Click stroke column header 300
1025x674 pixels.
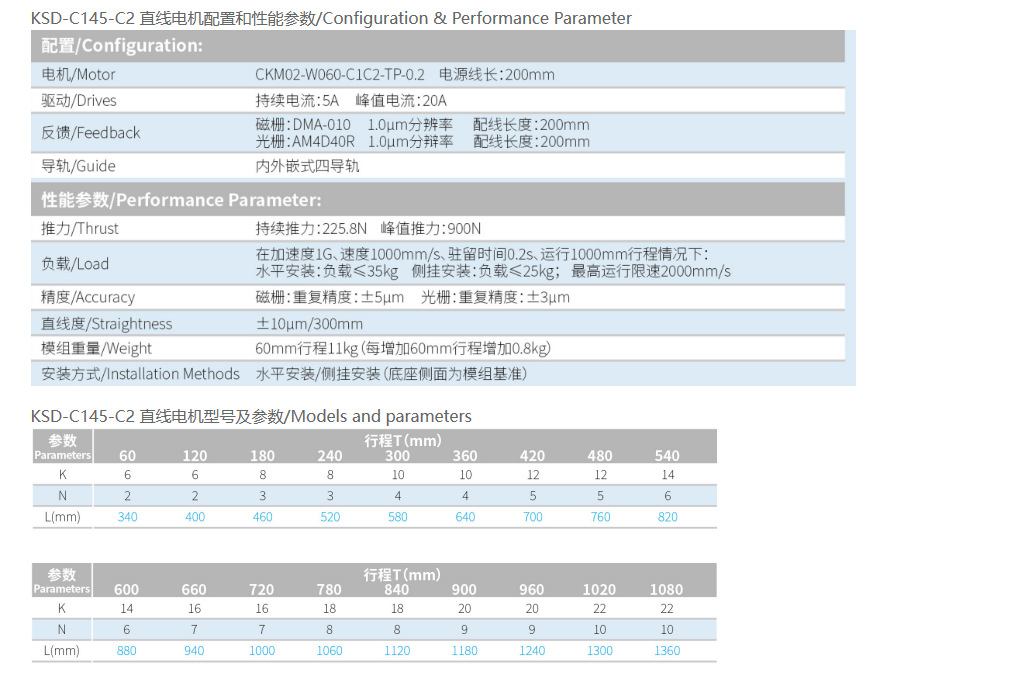pyautogui.click(x=397, y=456)
